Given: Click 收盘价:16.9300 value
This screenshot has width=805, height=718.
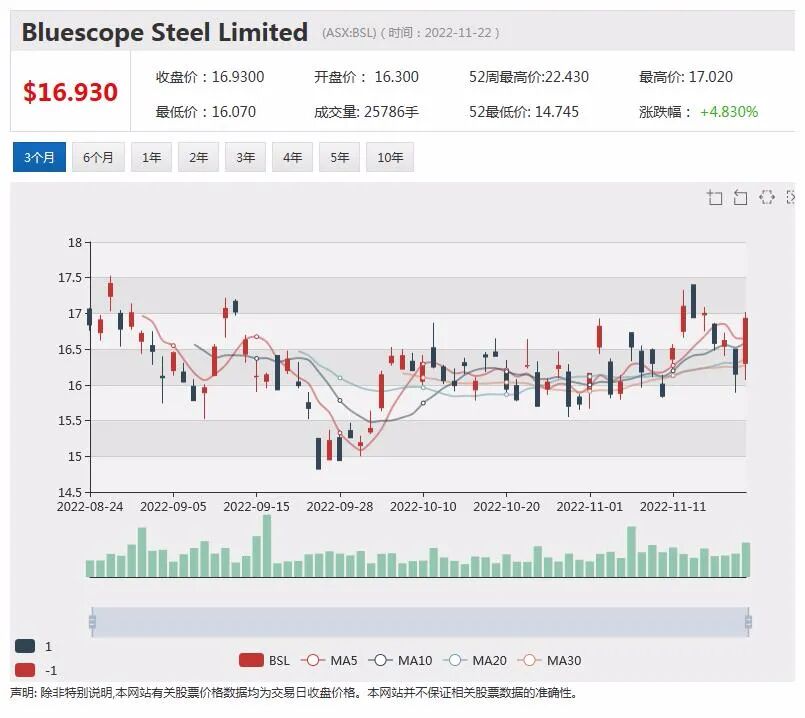Looking at the screenshot, I should pyautogui.click(x=210, y=77).
